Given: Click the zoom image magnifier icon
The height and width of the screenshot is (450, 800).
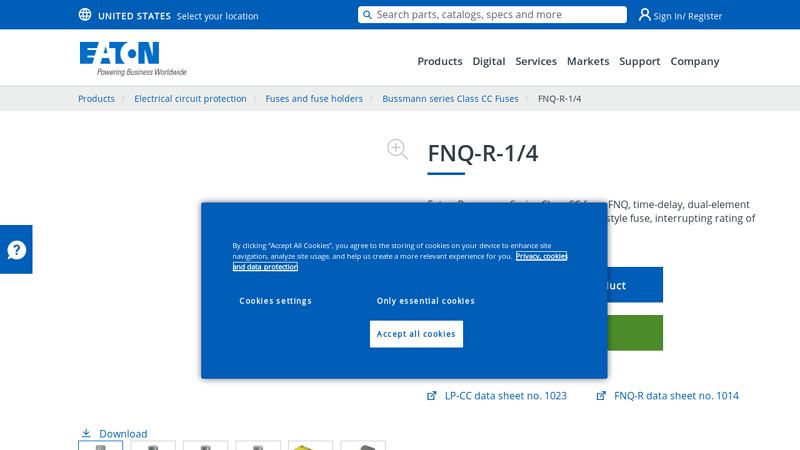Looking at the screenshot, I should (x=398, y=150).
